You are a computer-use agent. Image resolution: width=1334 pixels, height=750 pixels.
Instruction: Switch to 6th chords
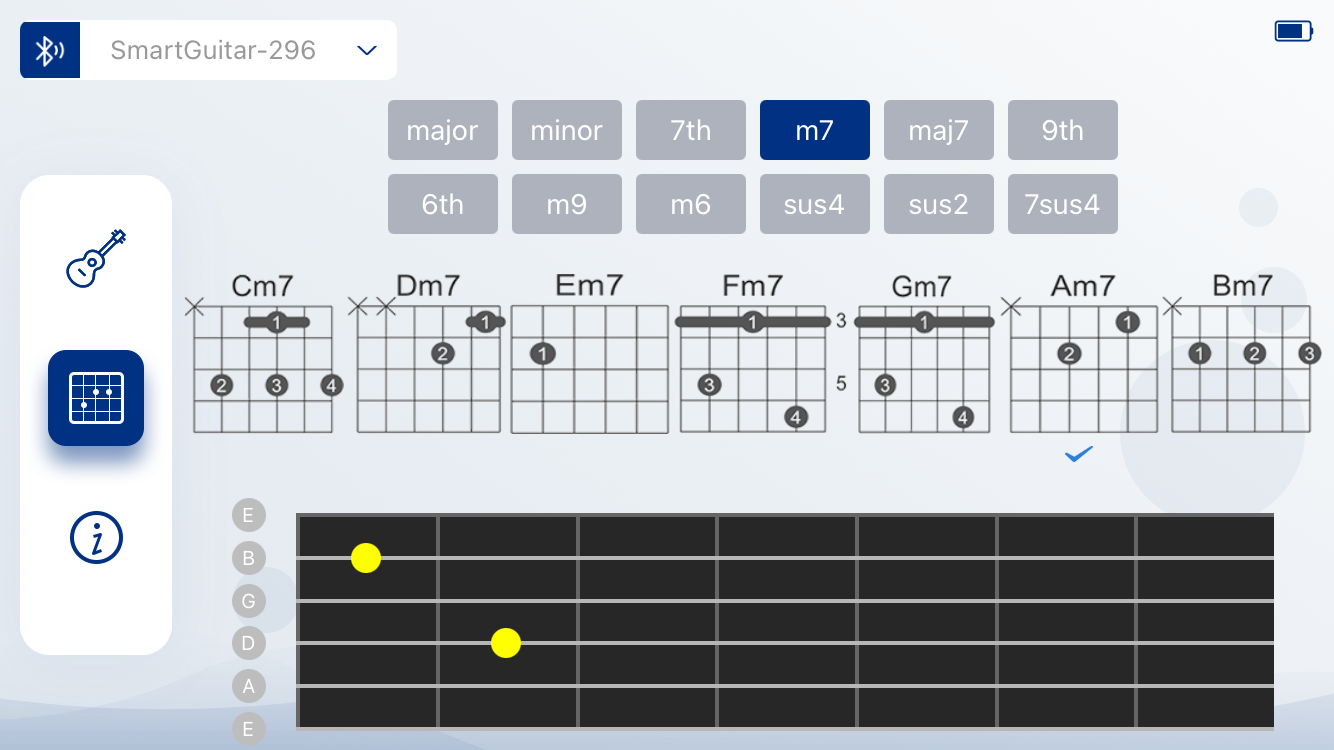(442, 204)
